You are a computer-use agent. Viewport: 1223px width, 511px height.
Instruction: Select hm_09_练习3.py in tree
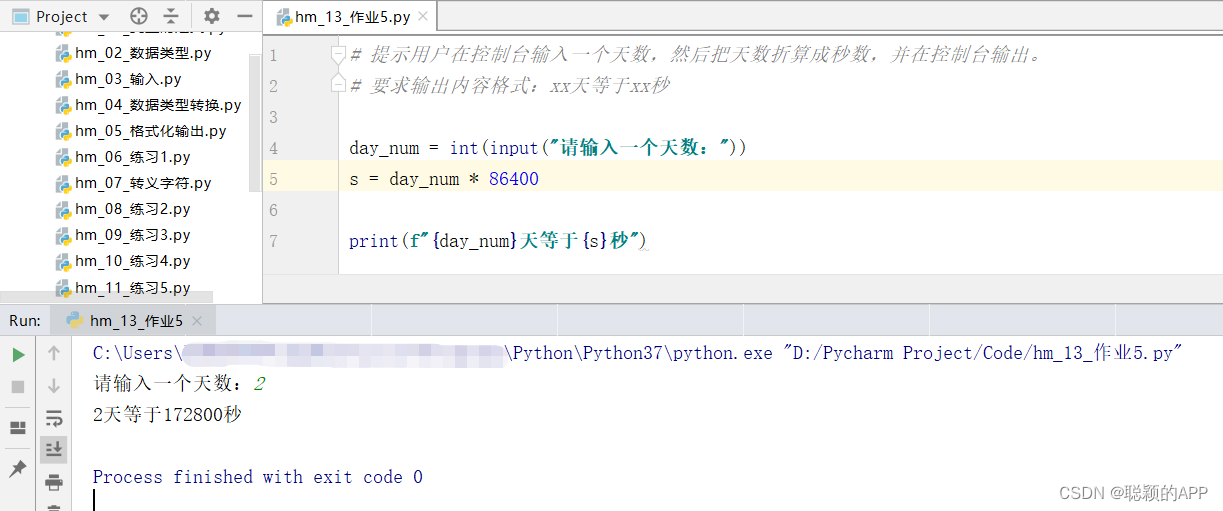132,235
